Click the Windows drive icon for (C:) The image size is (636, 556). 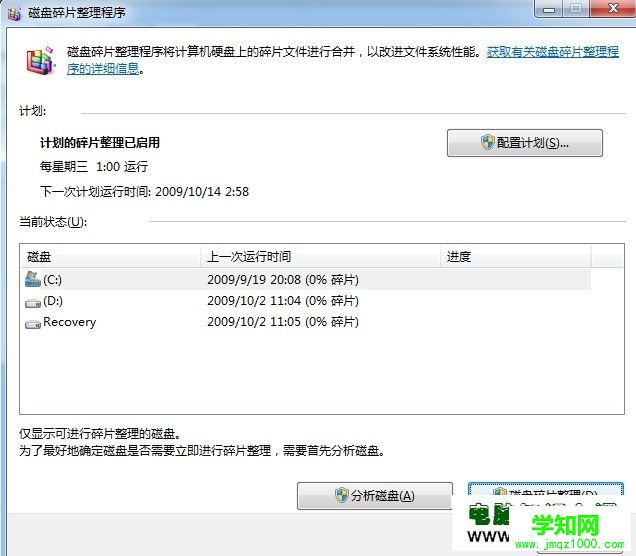pos(33,280)
